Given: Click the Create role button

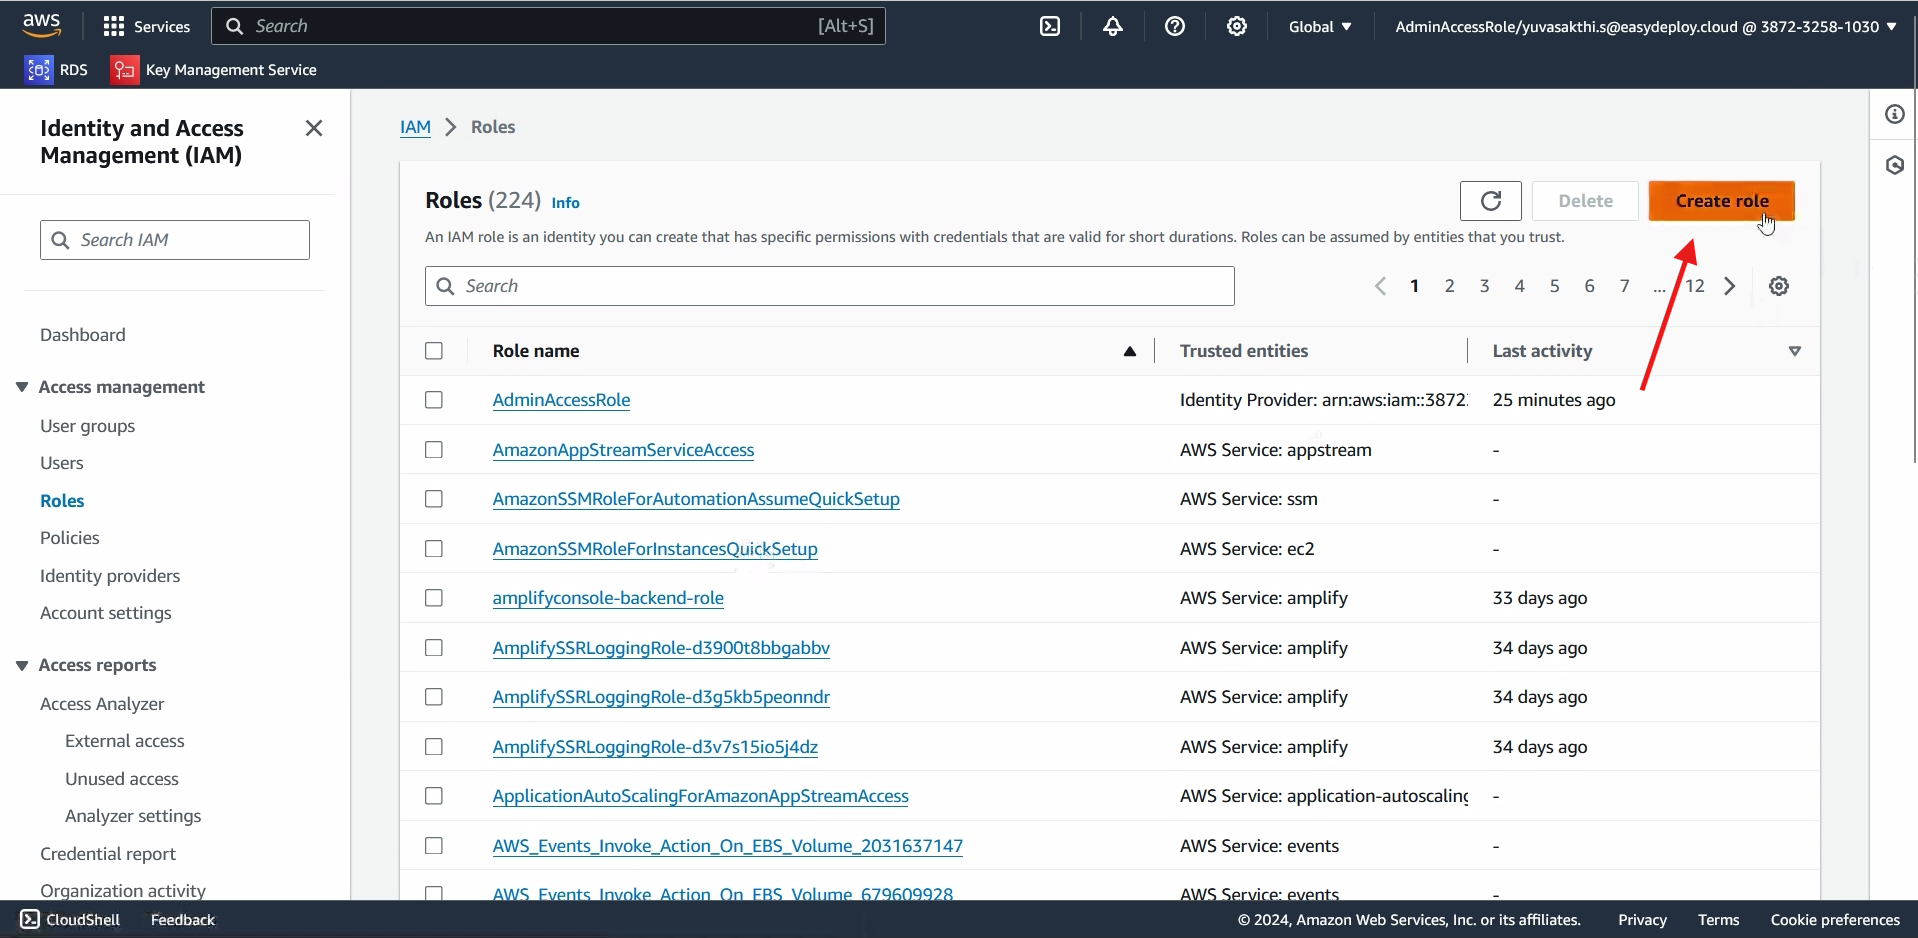Looking at the screenshot, I should (x=1721, y=201).
